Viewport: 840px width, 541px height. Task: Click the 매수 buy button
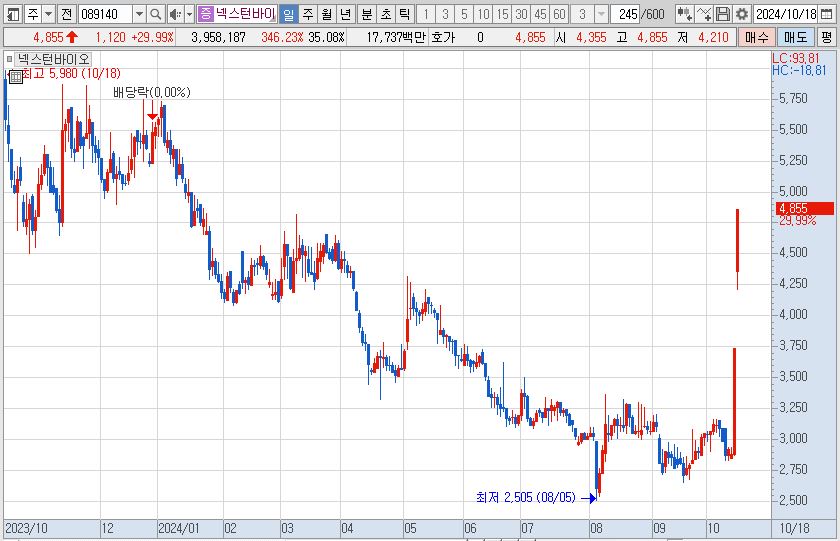point(756,37)
